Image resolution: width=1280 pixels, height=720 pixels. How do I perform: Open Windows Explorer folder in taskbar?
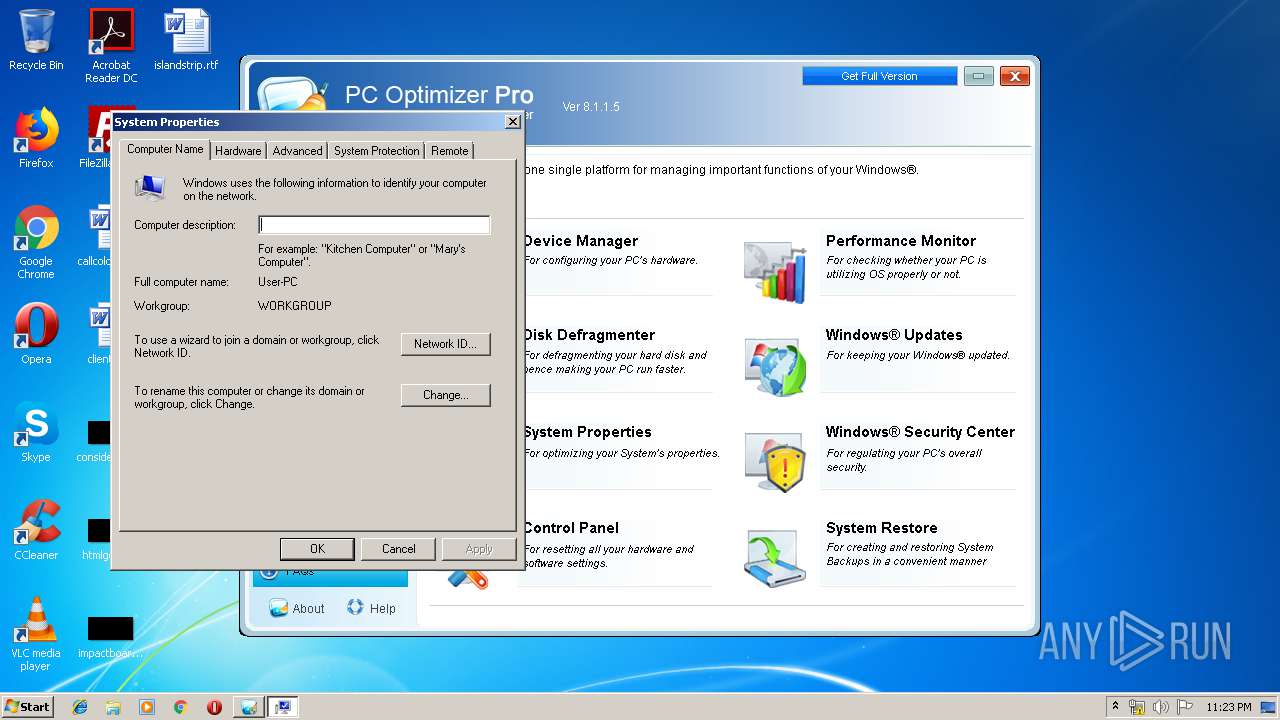click(113, 707)
